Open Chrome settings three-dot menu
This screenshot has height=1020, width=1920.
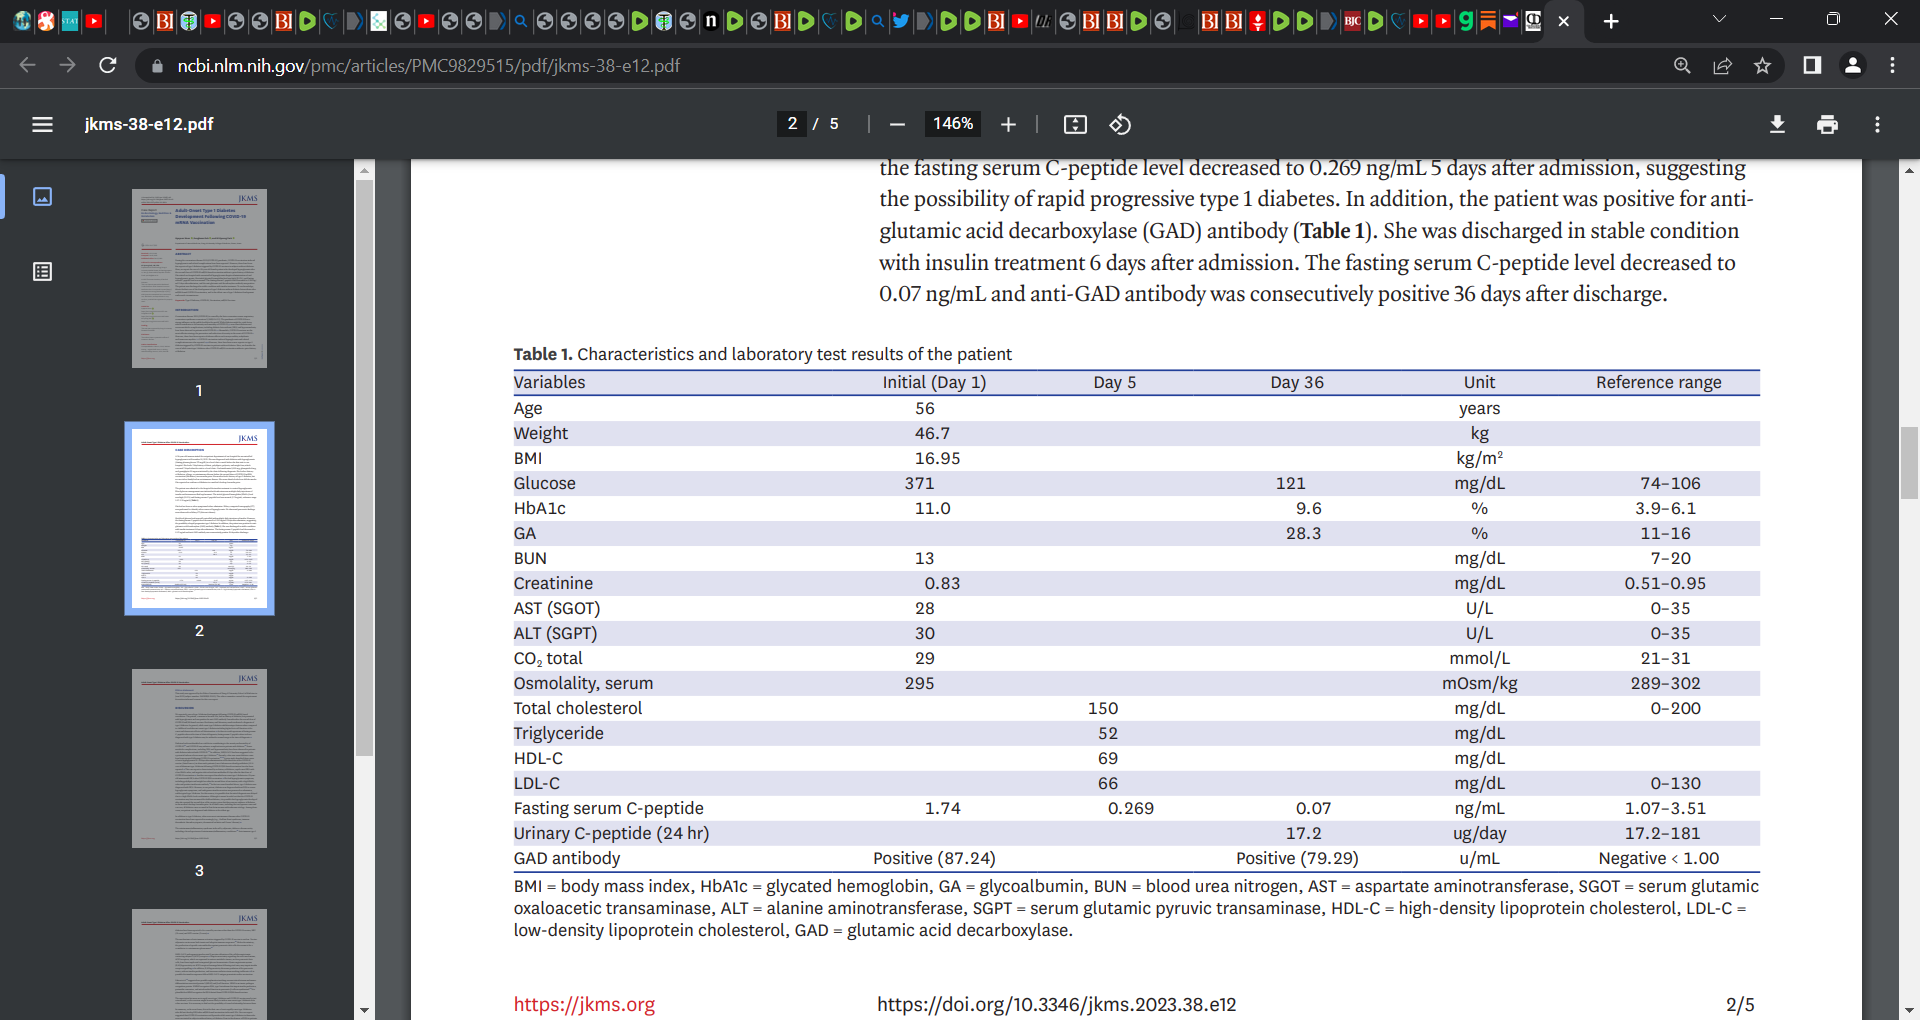tap(1892, 65)
